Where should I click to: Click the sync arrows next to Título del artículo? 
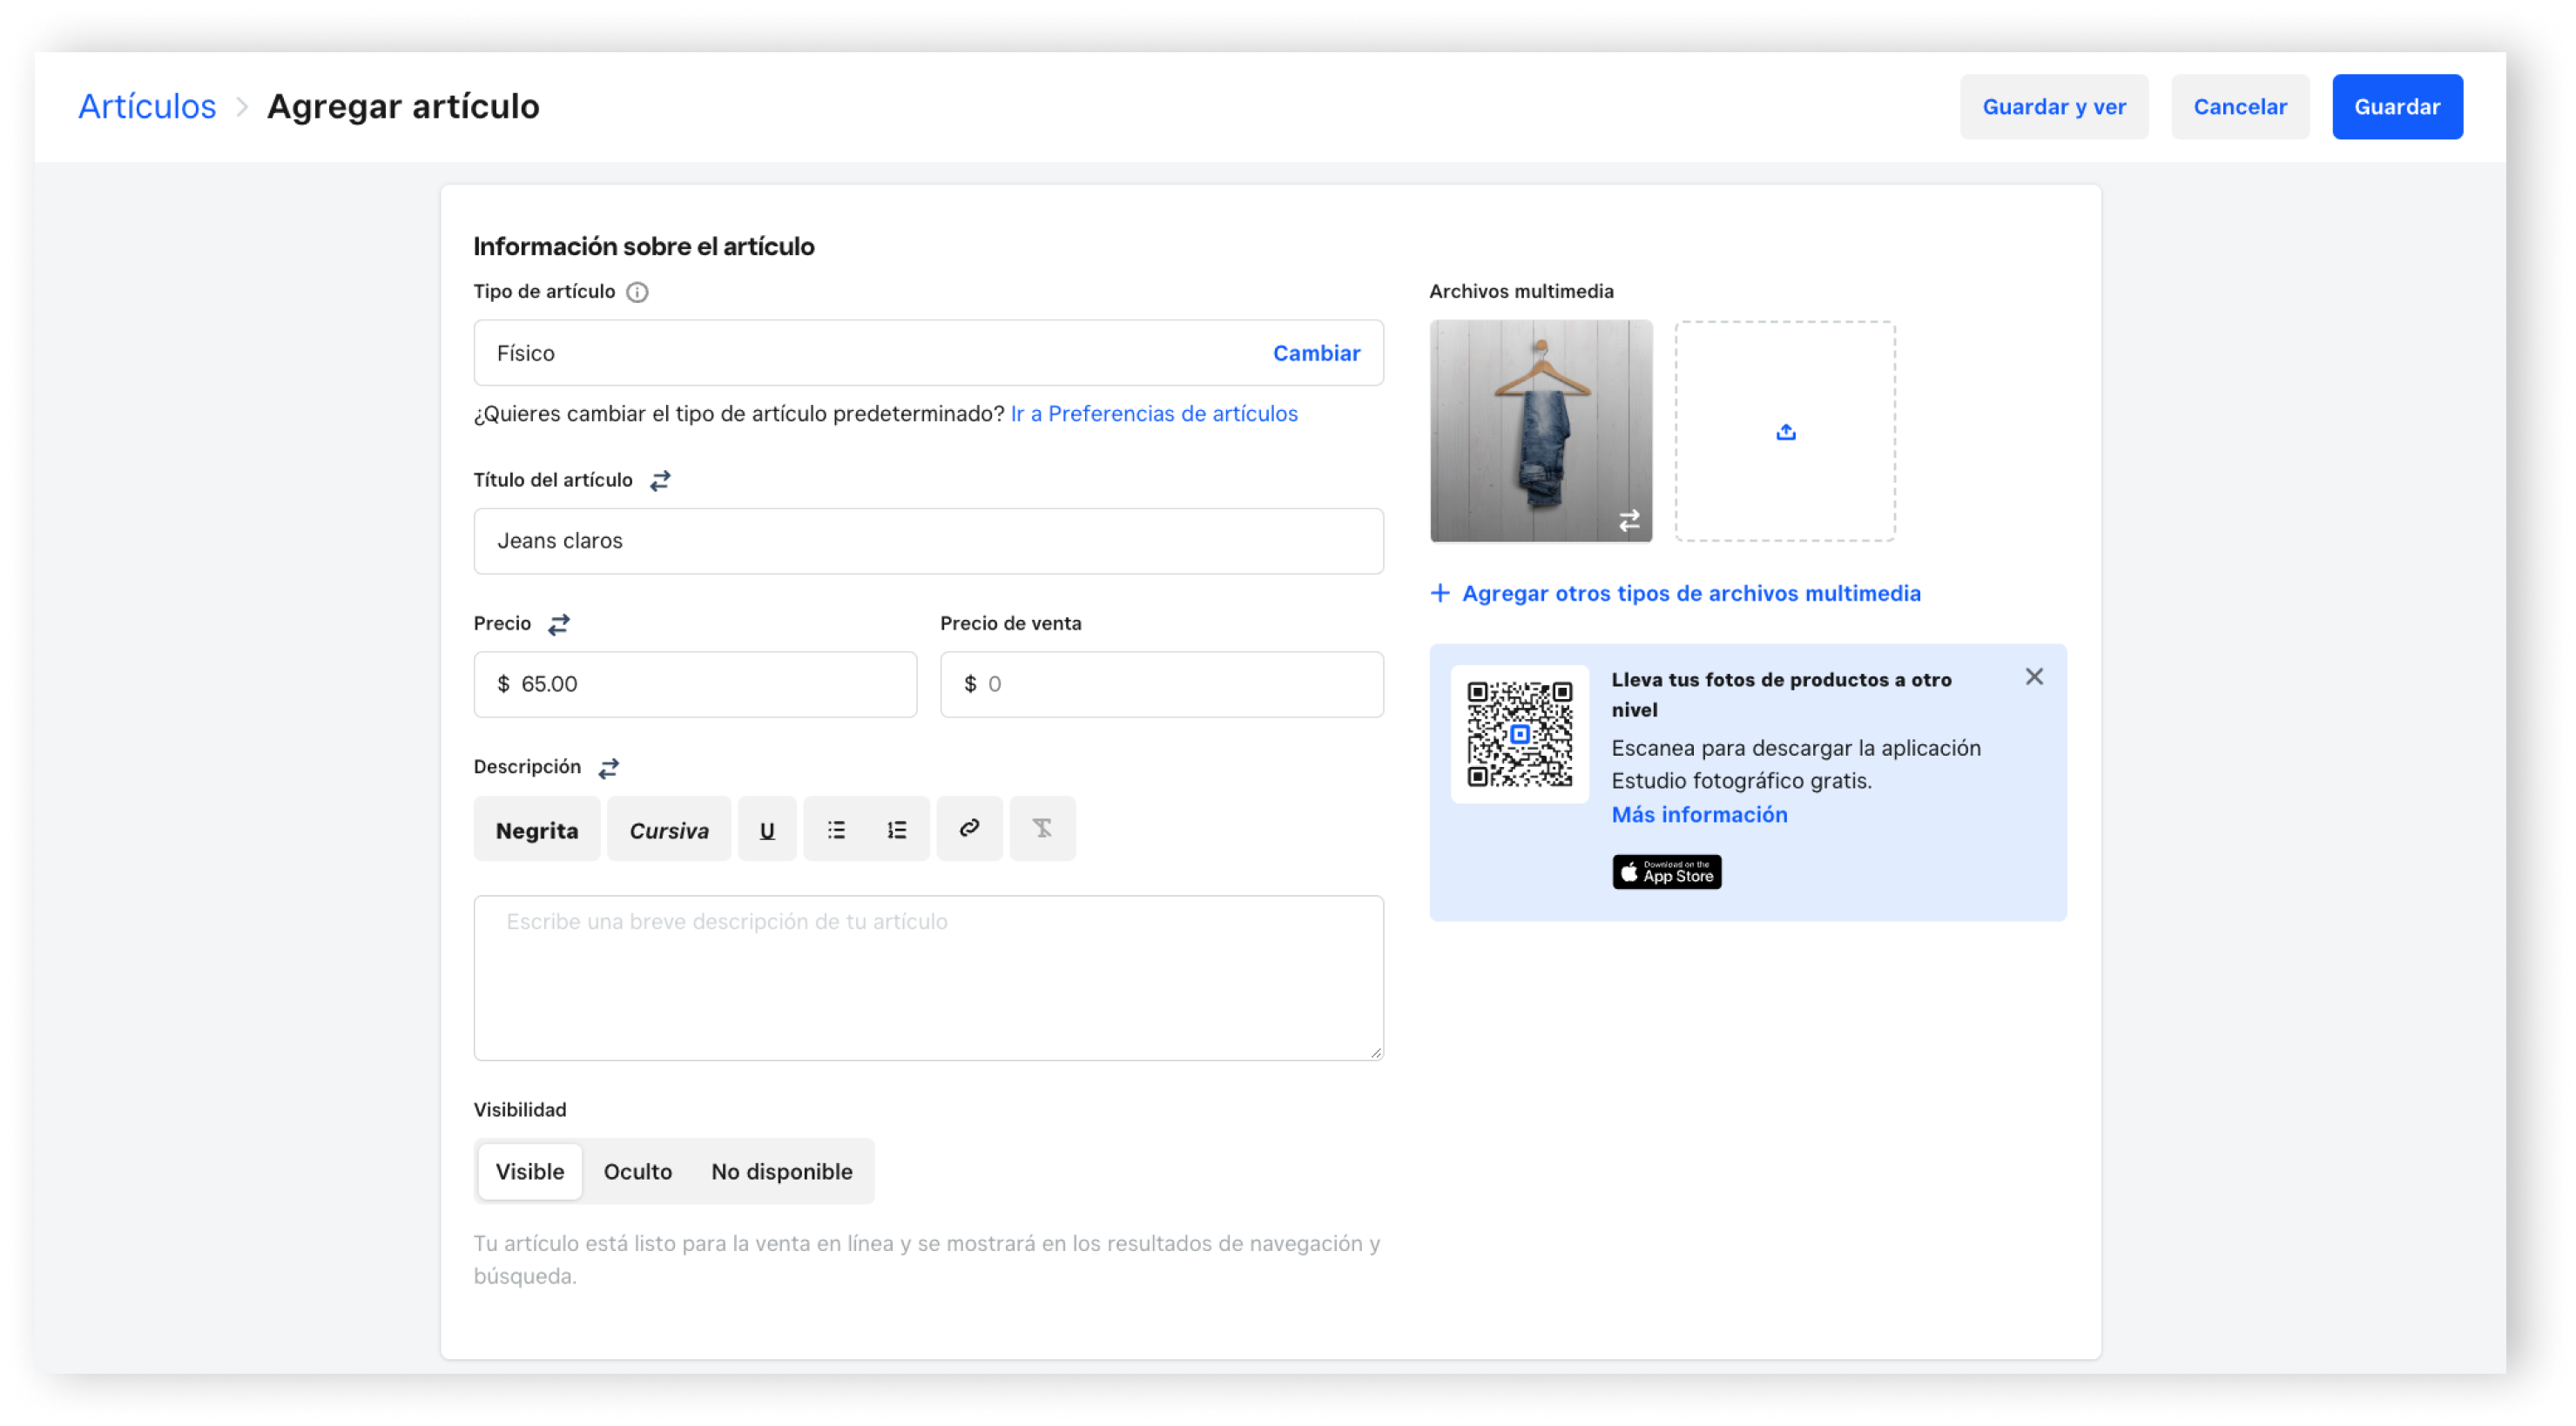[660, 481]
